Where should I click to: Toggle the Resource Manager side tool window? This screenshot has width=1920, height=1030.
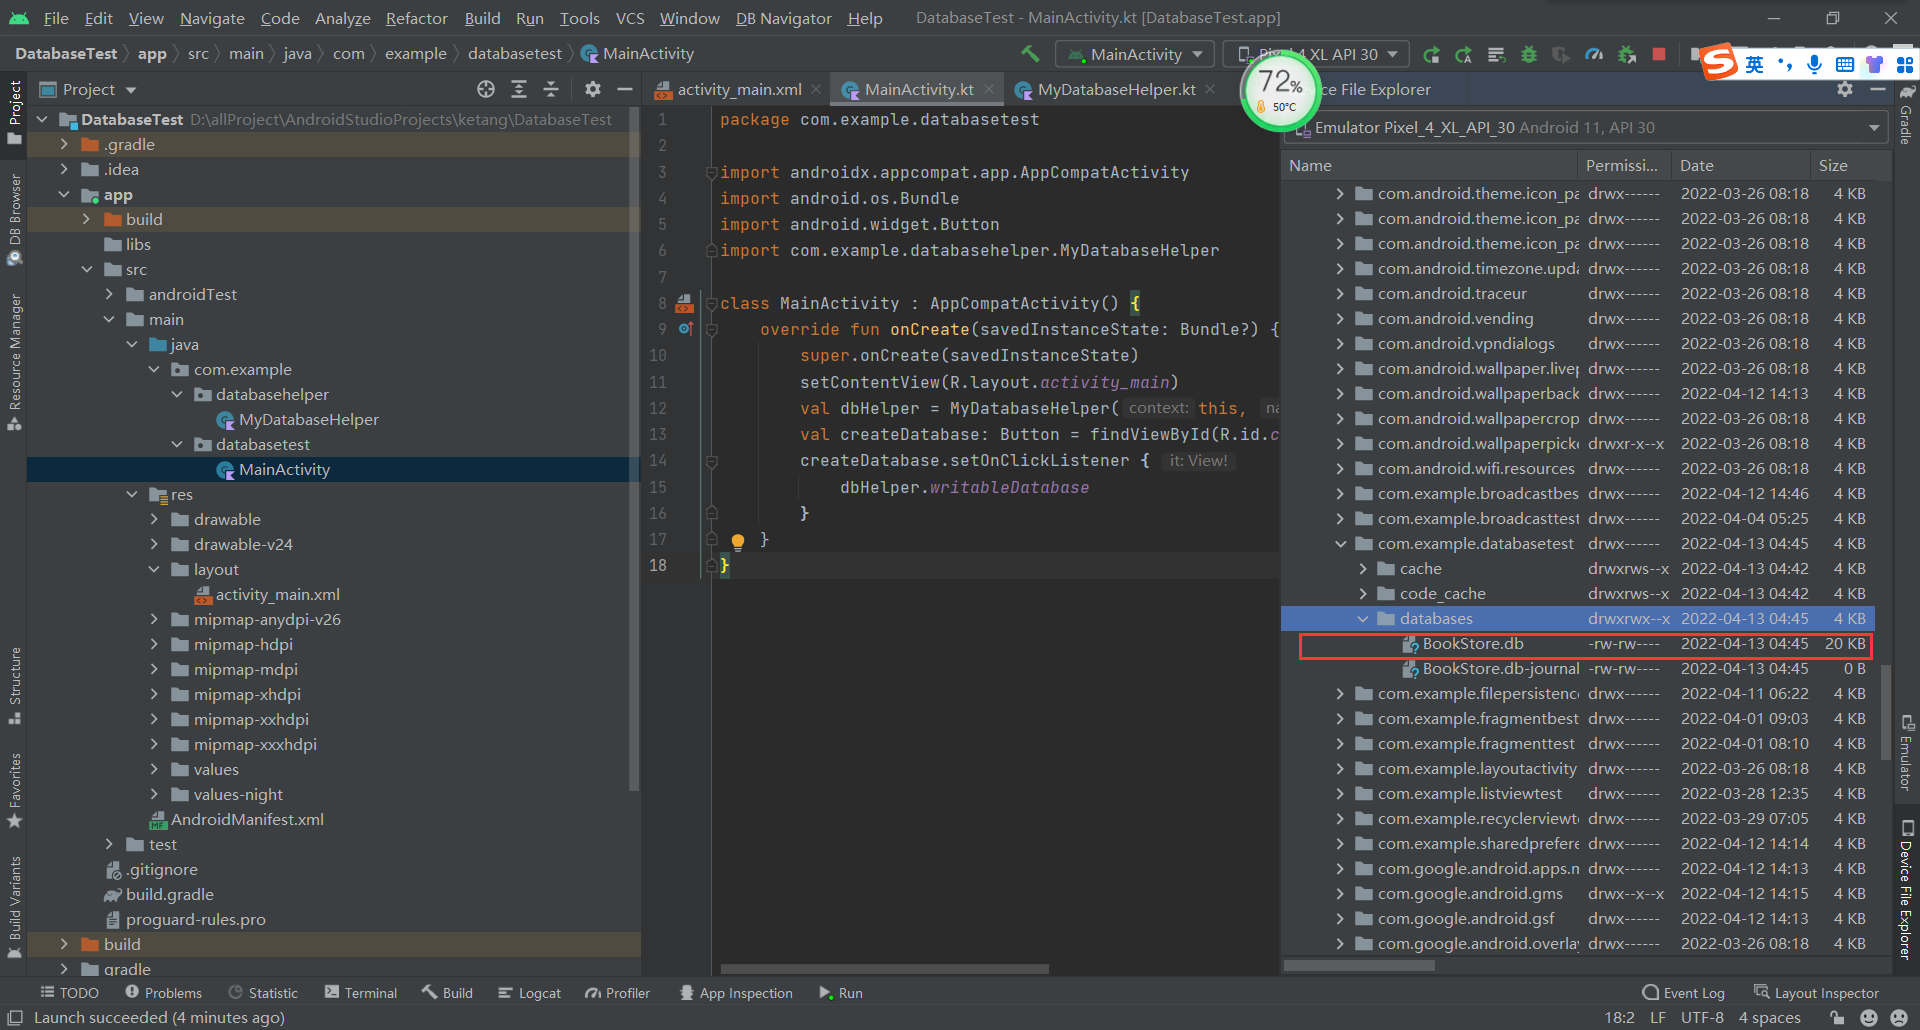pyautogui.click(x=14, y=362)
